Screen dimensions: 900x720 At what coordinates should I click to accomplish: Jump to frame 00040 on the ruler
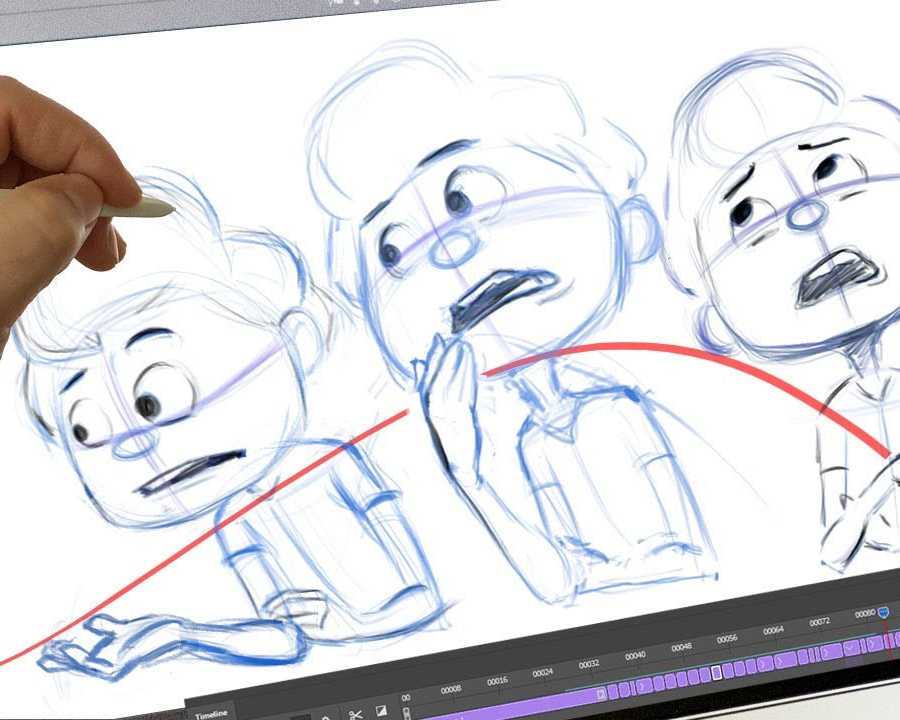click(635, 656)
